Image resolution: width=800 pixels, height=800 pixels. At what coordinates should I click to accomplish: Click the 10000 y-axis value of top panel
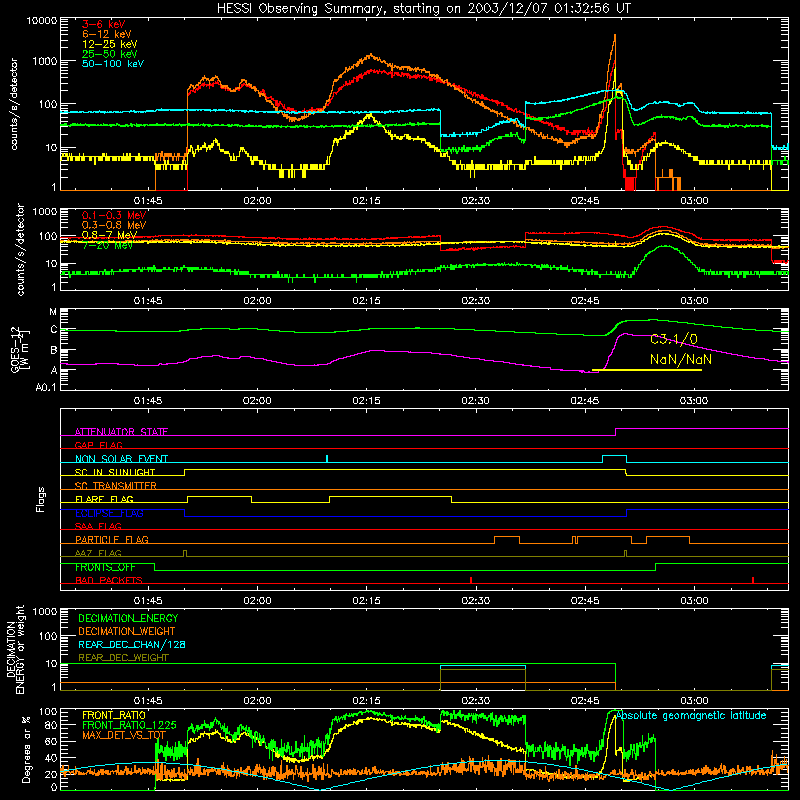click(x=42, y=20)
